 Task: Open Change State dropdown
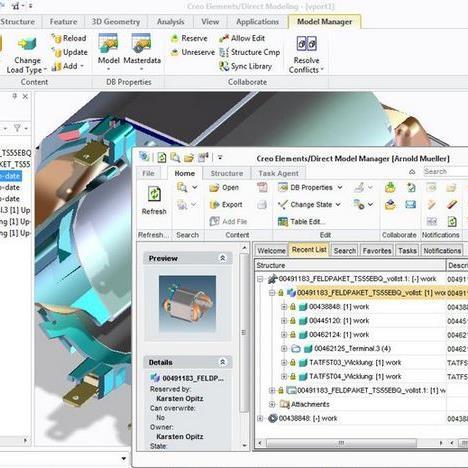[x=338, y=204]
